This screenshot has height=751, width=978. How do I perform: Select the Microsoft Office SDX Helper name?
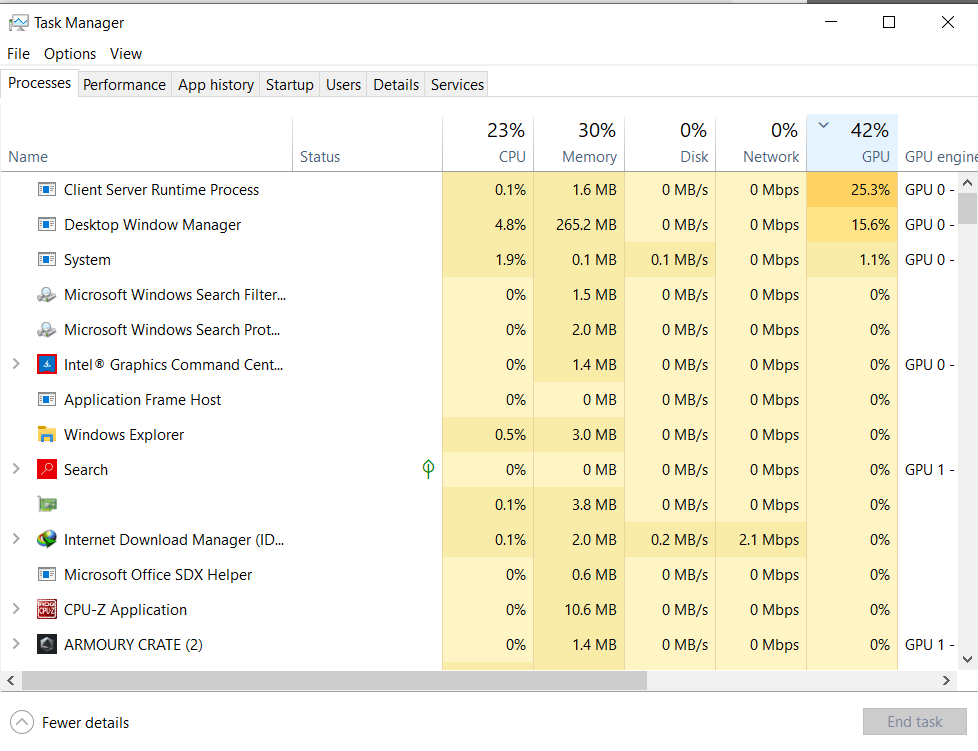click(158, 574)
